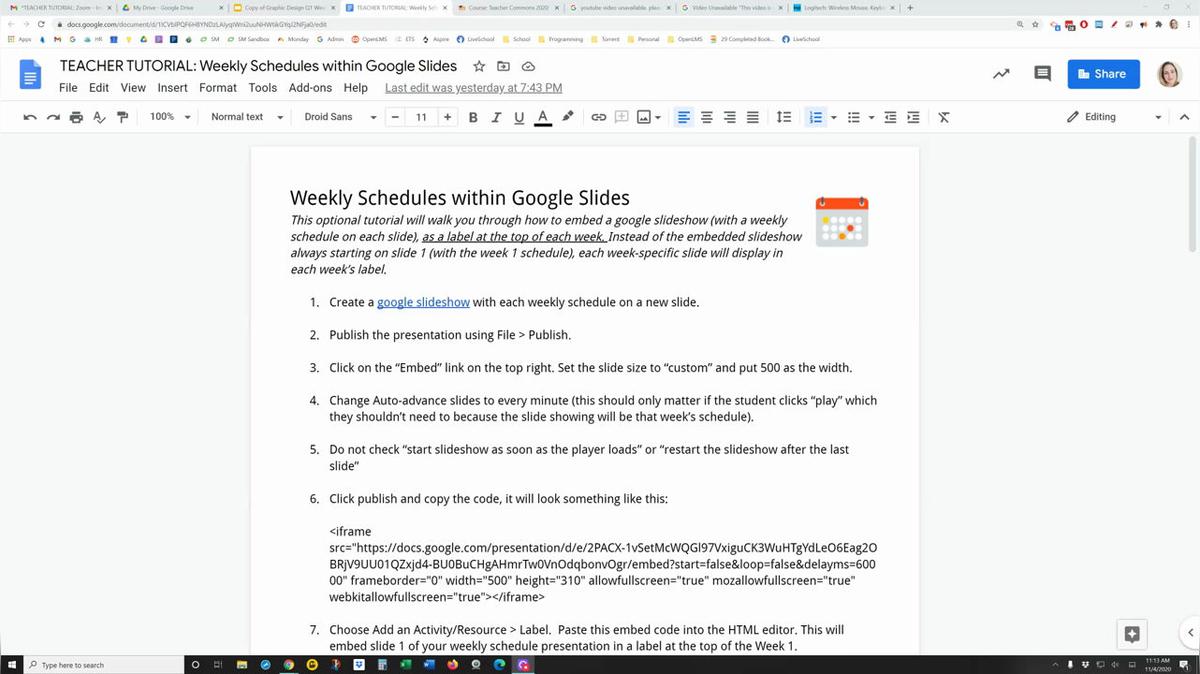
Task: Open the View menu
Action: pos(133,88)
